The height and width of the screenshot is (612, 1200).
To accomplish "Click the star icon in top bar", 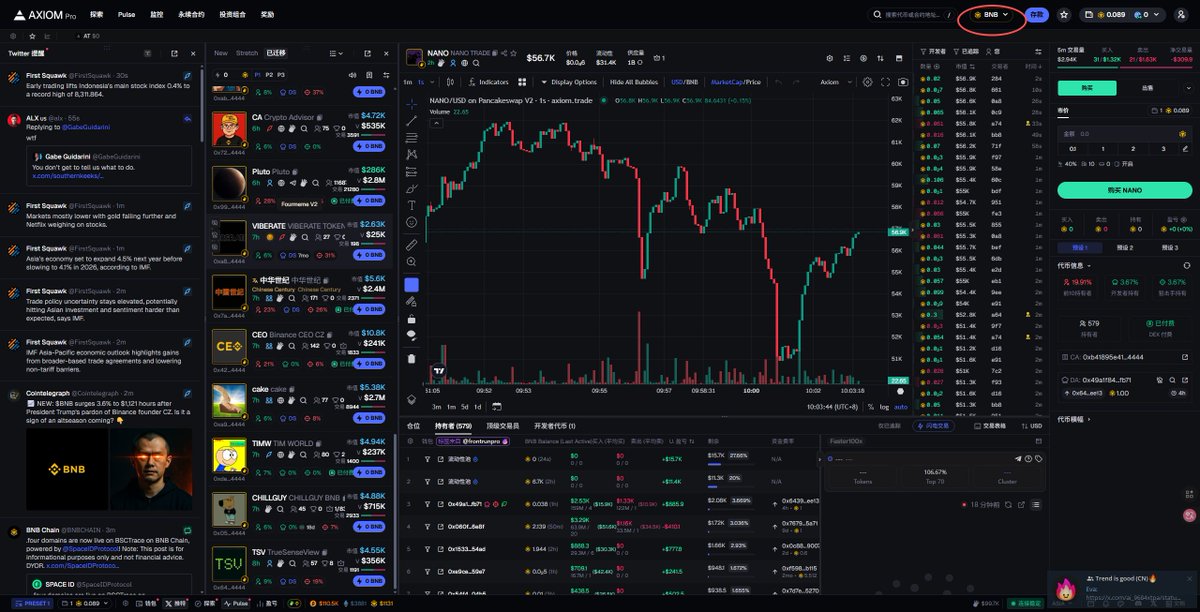I will click(x=1064, y=15).
